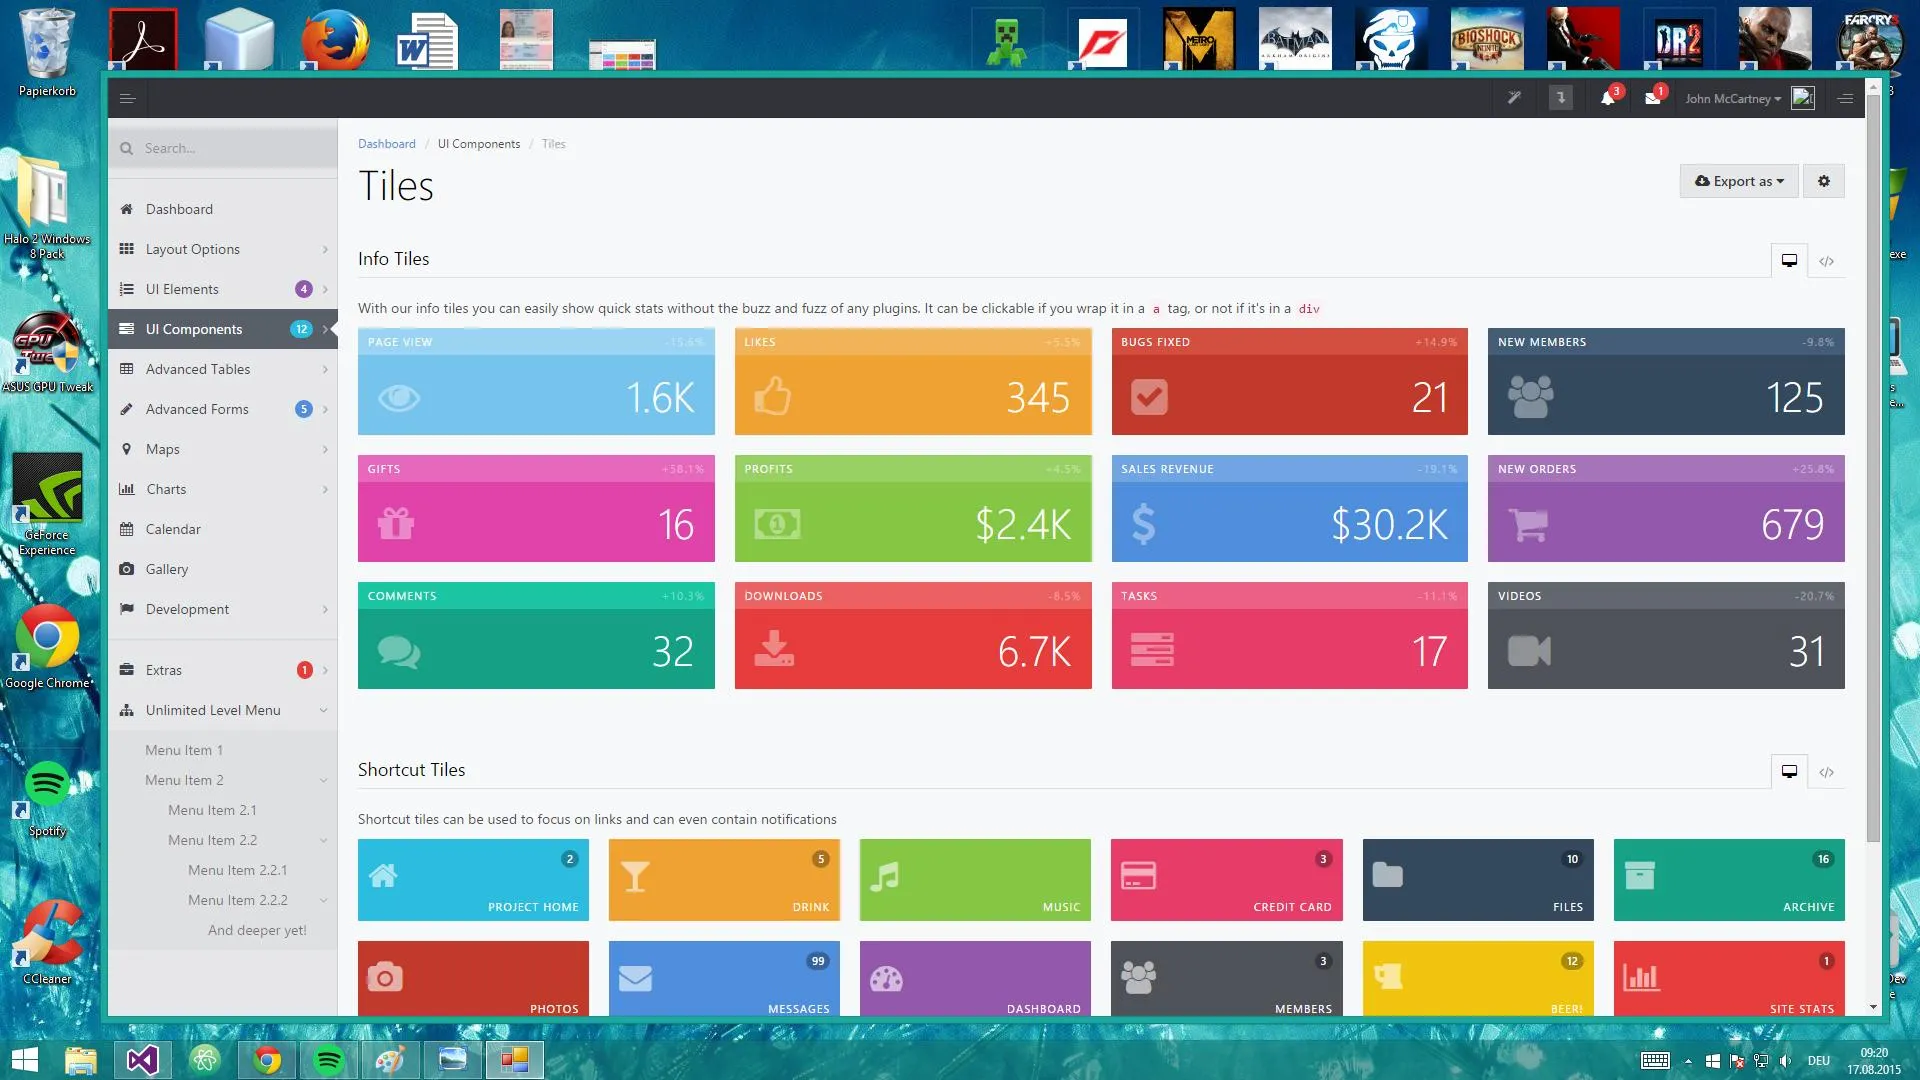Click the right sidebar menu icon in header
This screenshot has height=1080, width=1920.
[1845, 98]
